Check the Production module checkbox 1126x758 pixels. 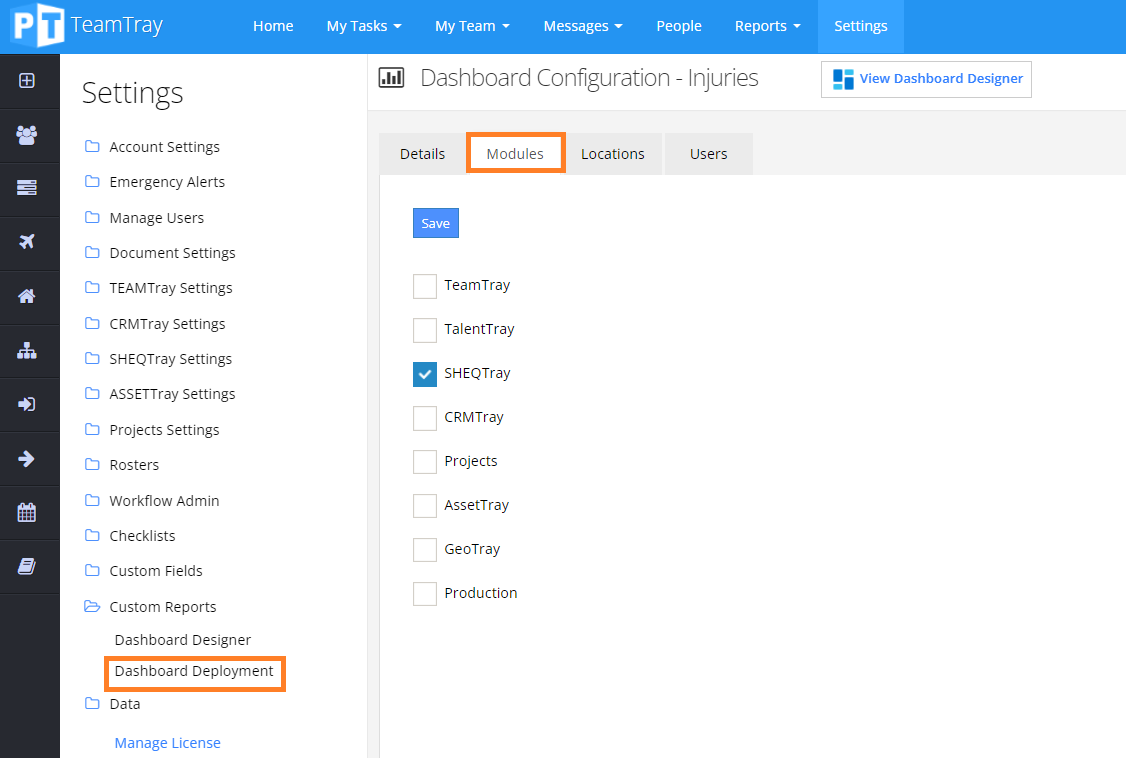pos(424,592)
